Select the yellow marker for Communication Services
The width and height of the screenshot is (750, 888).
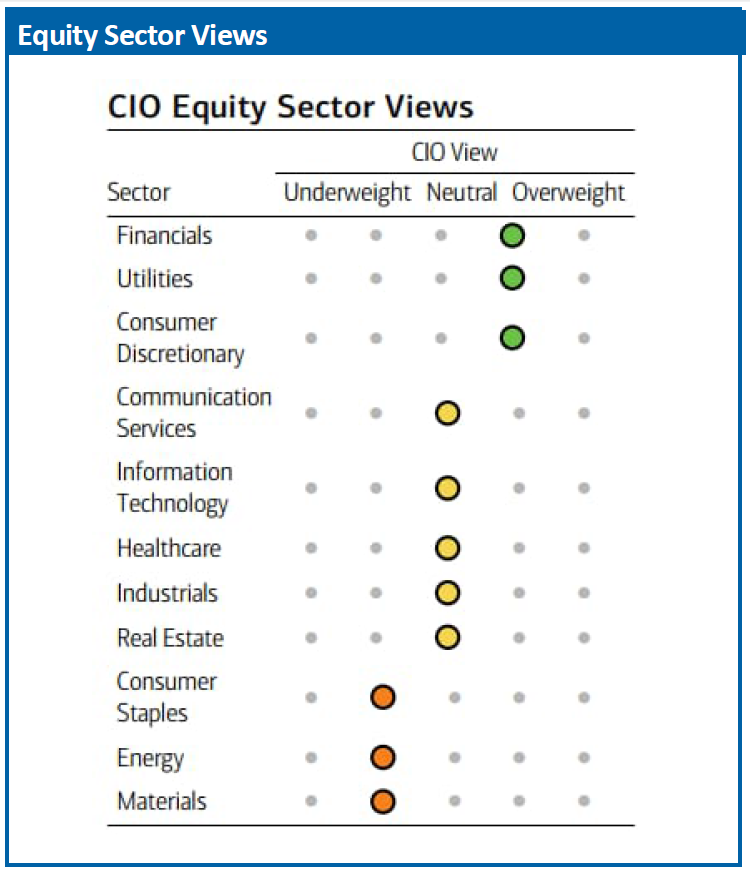[447, 413]
